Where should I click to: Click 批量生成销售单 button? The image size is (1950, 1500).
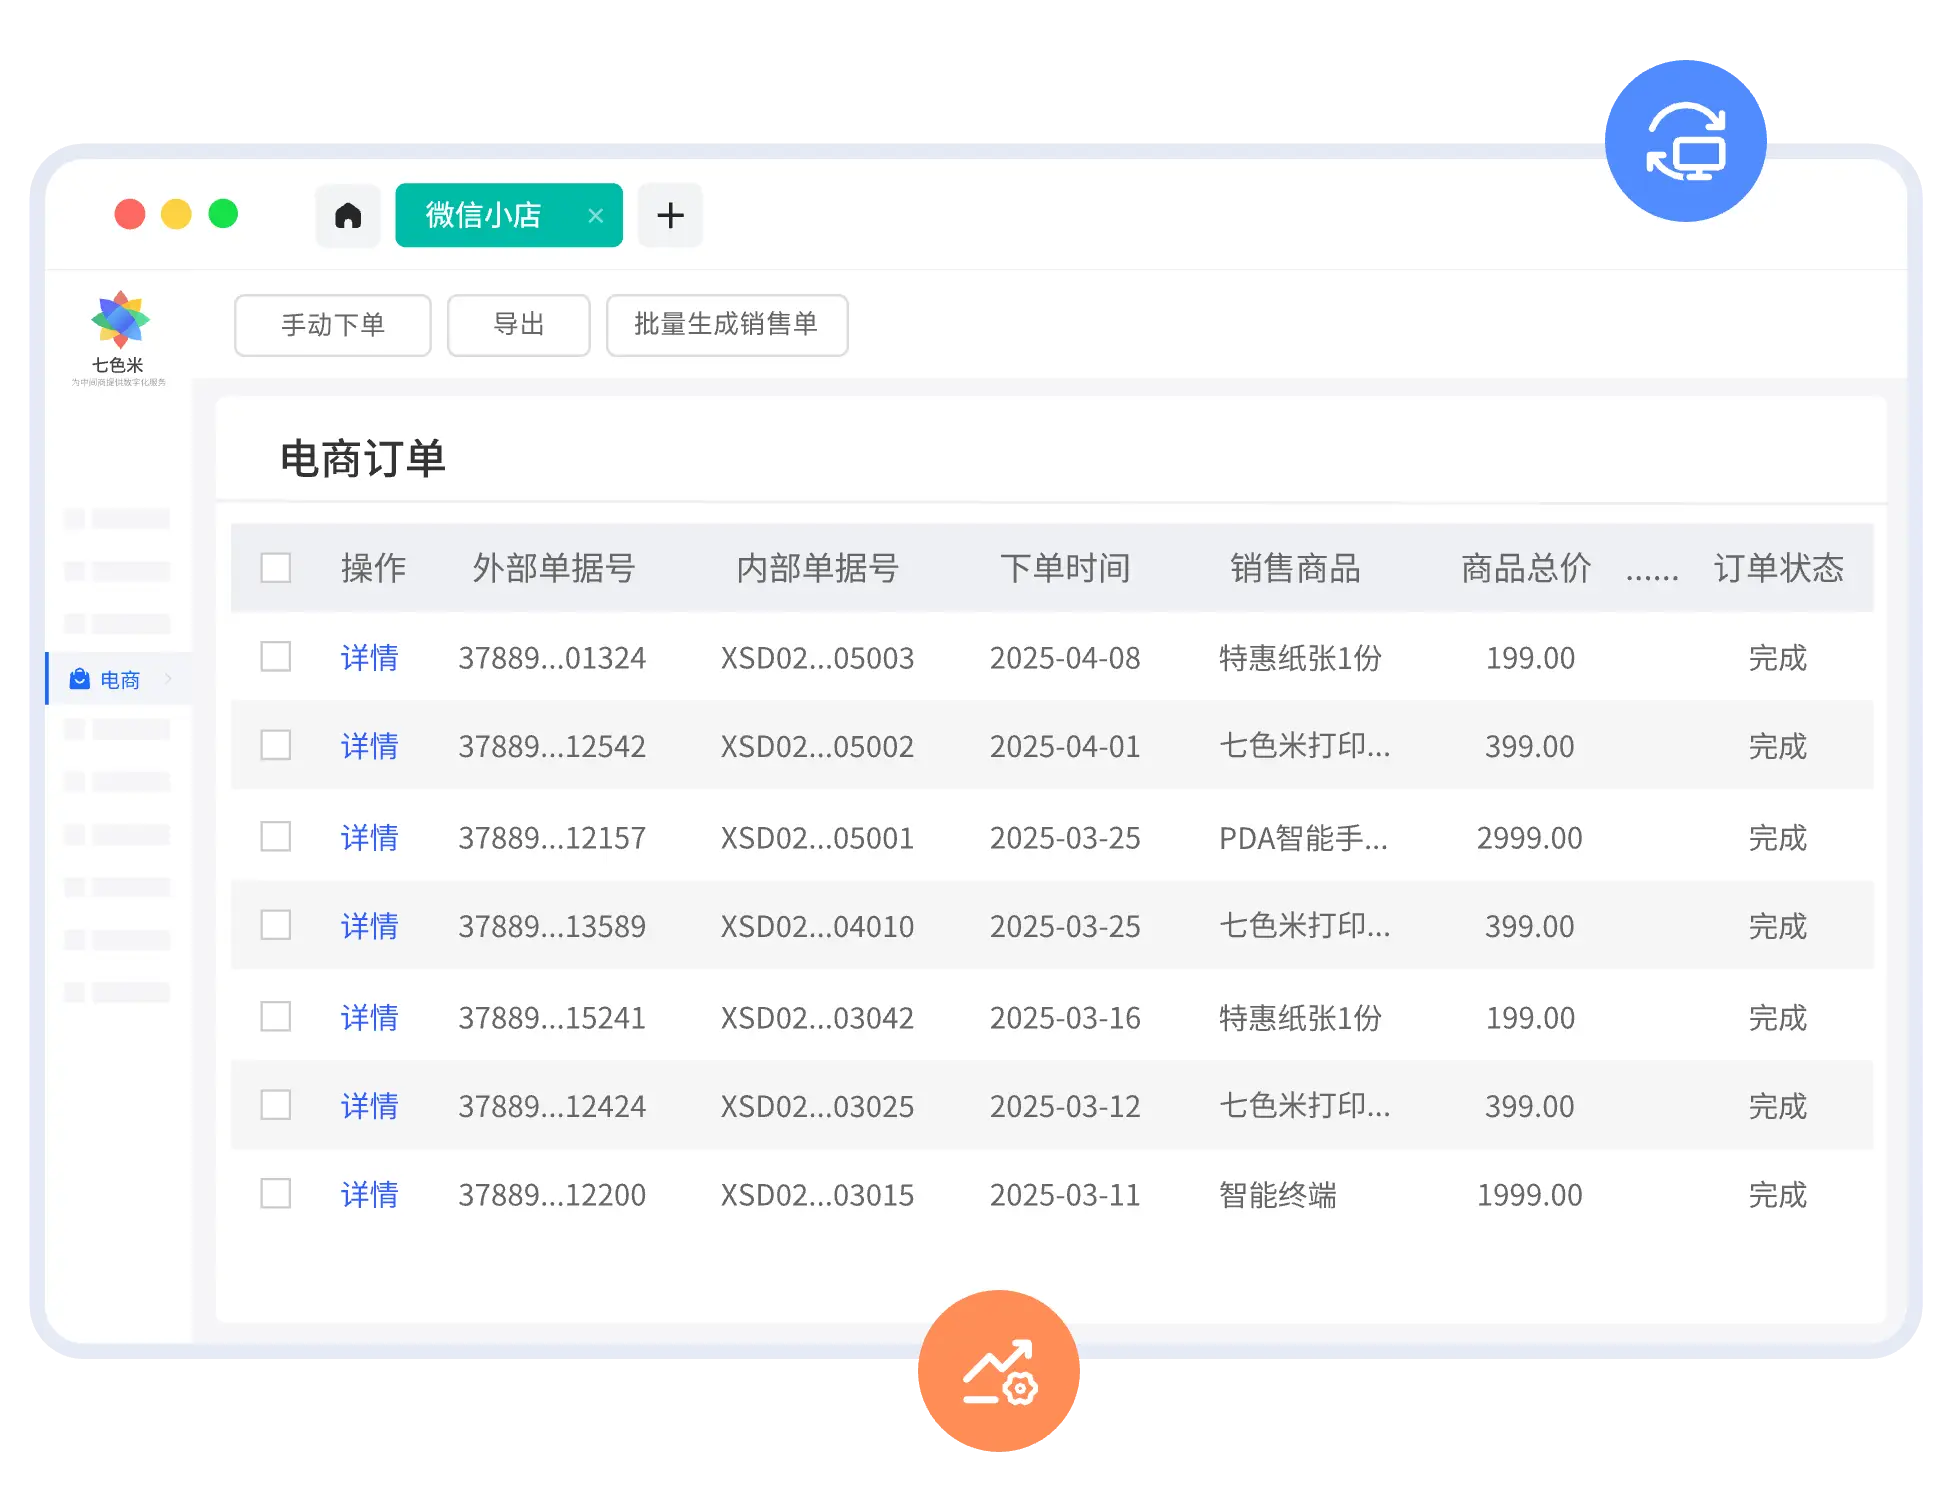pyautogui.click(x=727, y=325)
